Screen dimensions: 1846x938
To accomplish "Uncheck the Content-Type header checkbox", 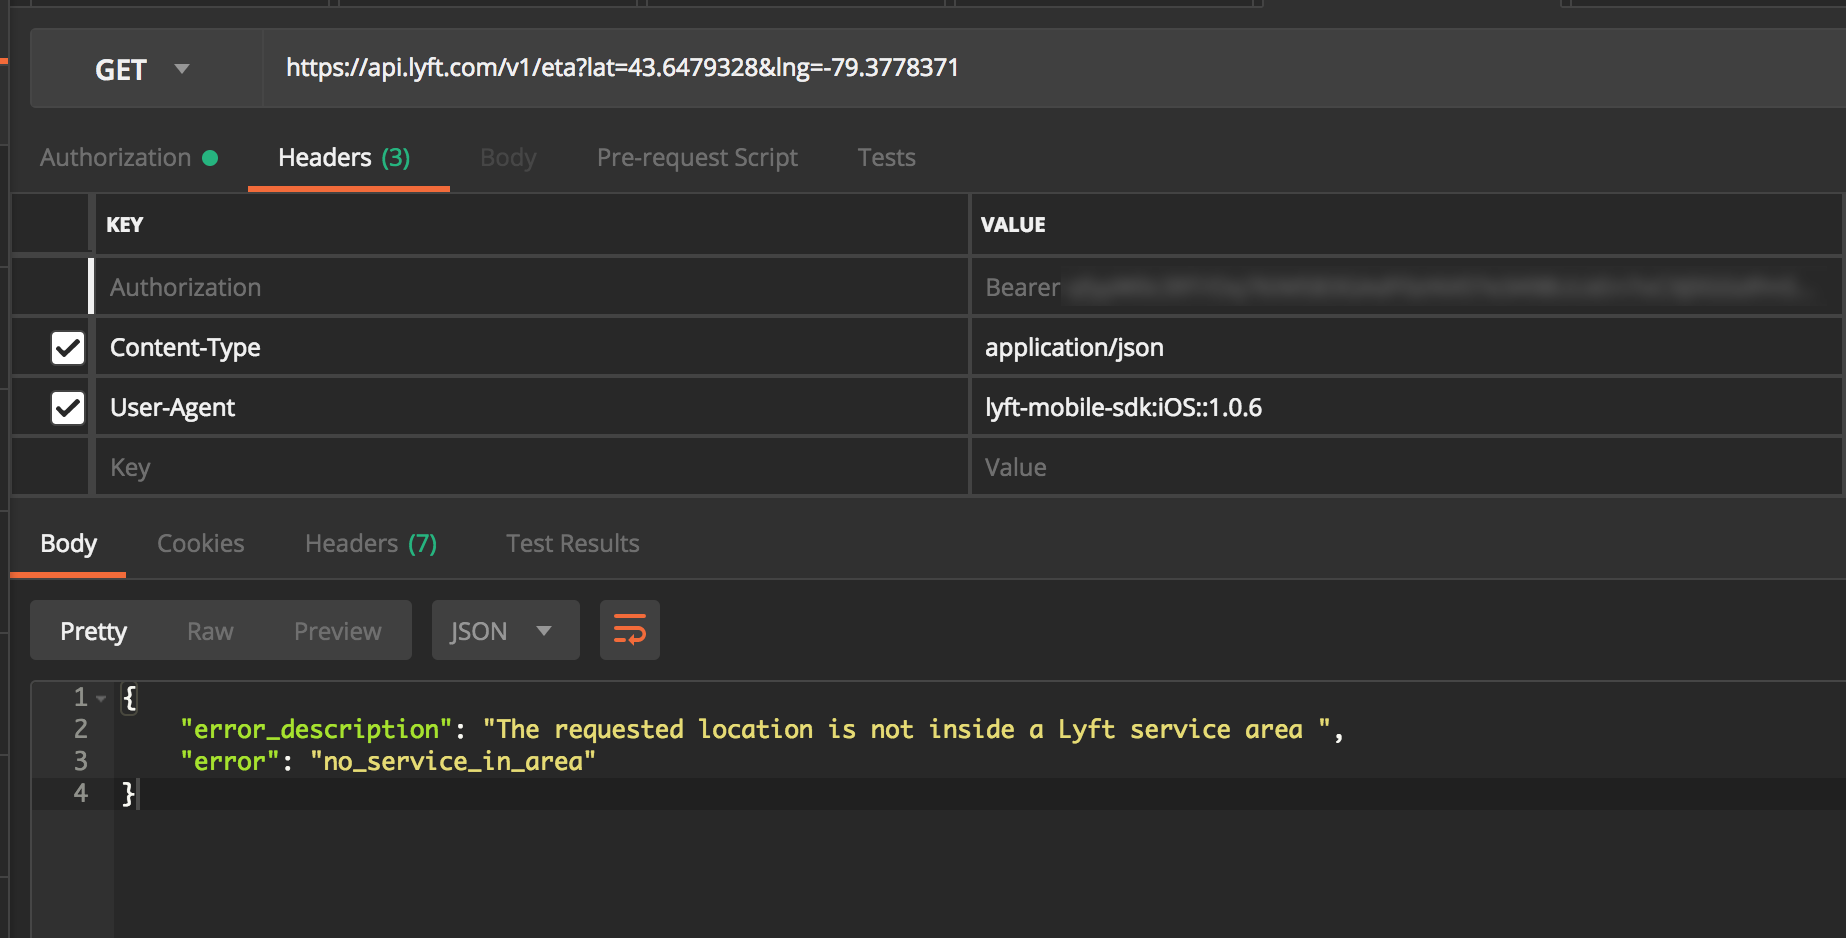I will tap(68, 348).
